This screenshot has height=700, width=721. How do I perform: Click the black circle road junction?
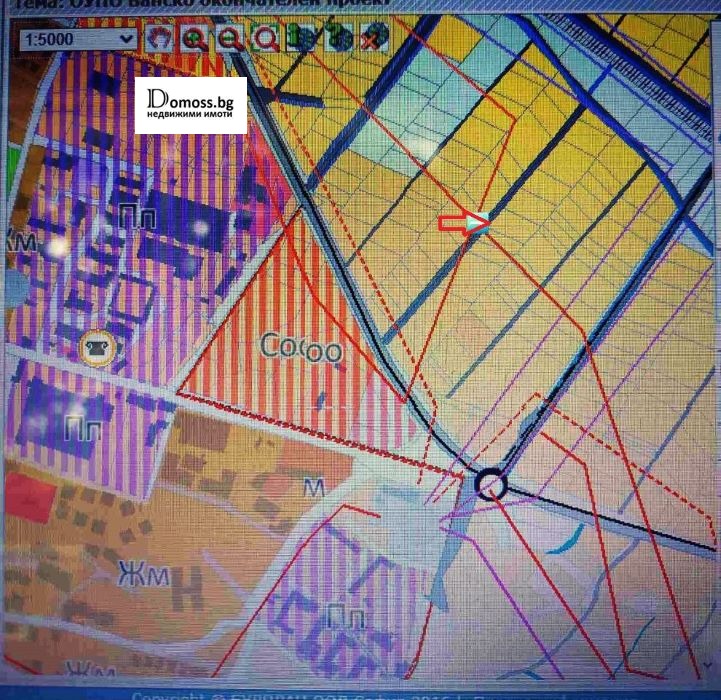pyautogui.click(x=491, y=486)
